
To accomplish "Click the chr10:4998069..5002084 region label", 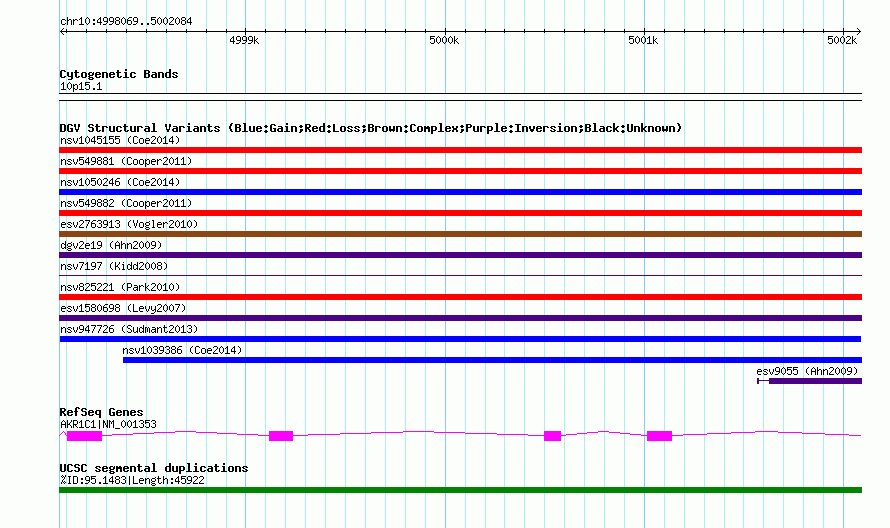I will click(126, 21).
